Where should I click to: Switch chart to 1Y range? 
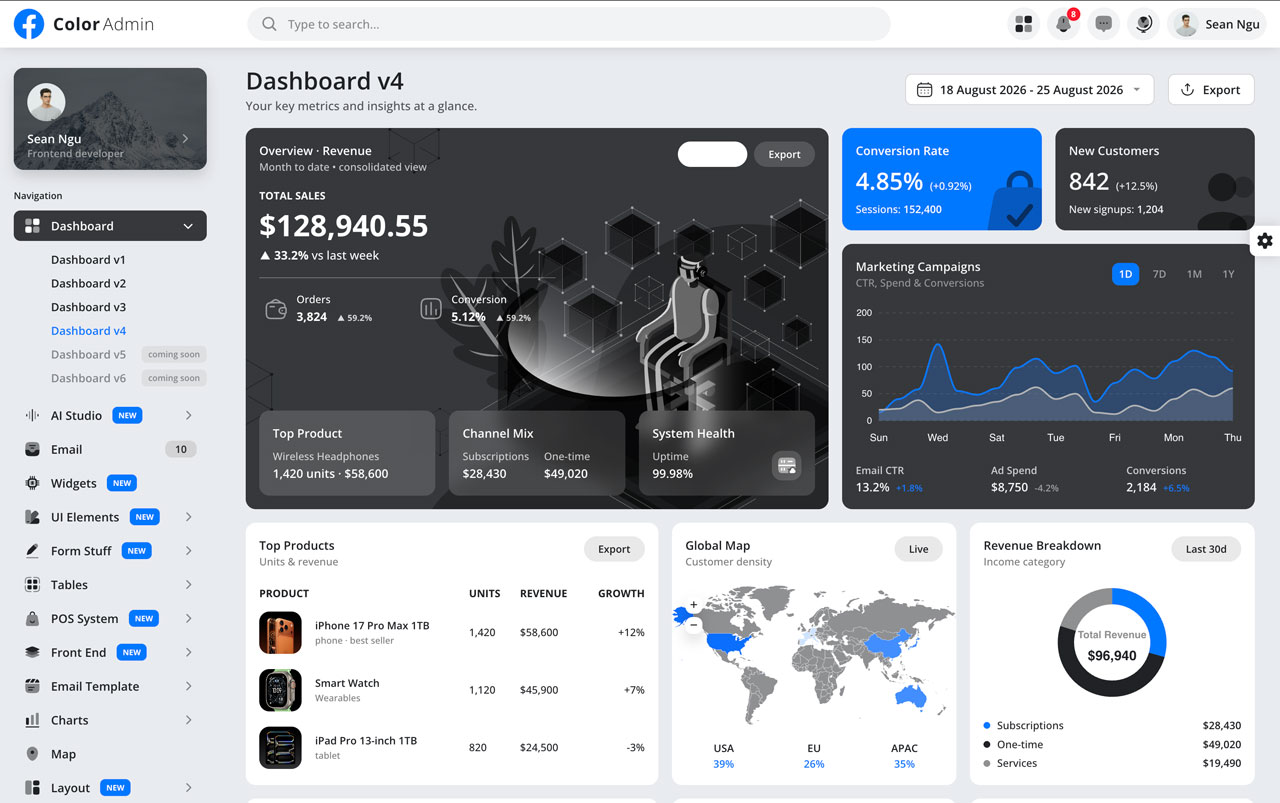point(1228,274)
